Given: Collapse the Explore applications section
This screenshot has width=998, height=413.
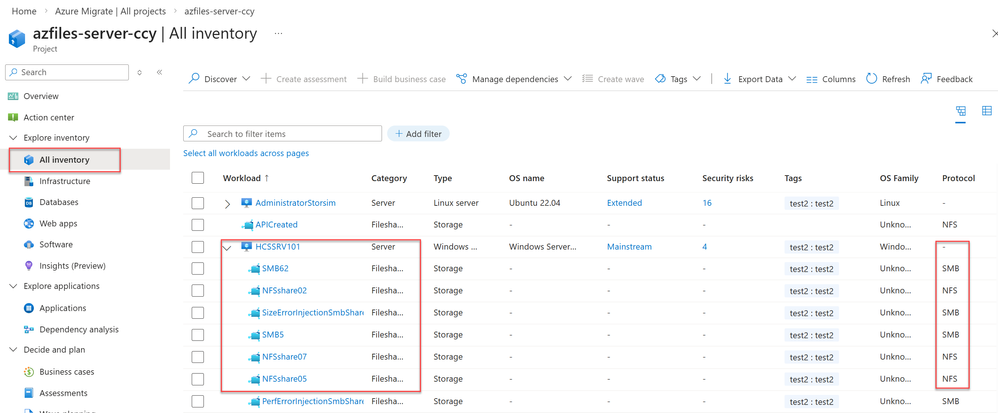Looking at the screenshot, I should click(x=13, y=286).
